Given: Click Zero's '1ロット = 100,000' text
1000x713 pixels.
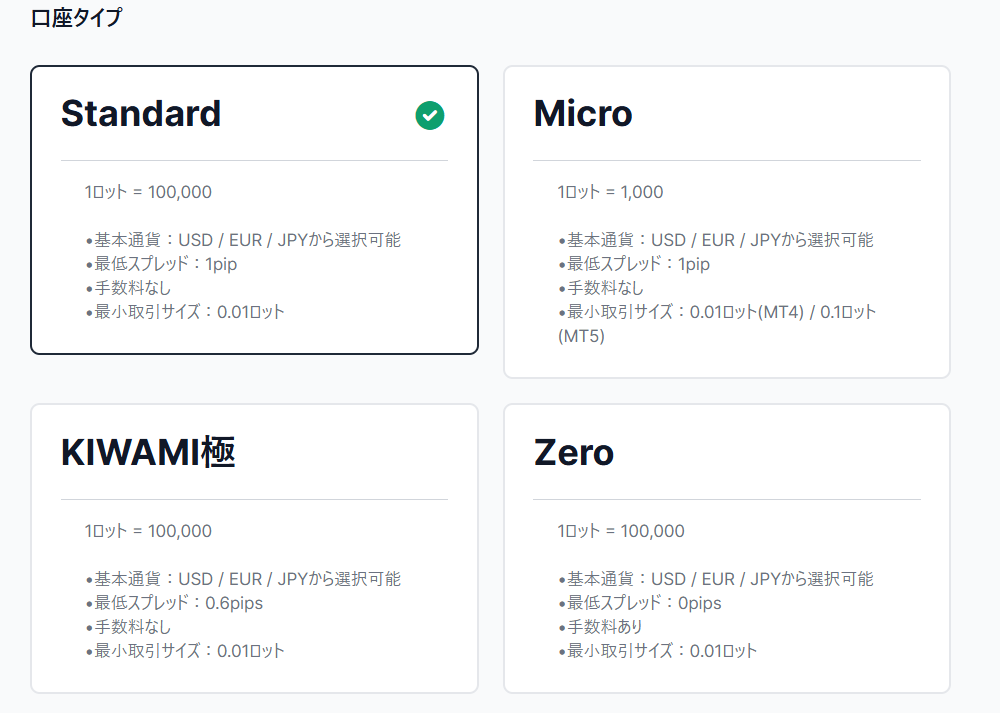Looking at the screenshot, I should coord(621,531).
